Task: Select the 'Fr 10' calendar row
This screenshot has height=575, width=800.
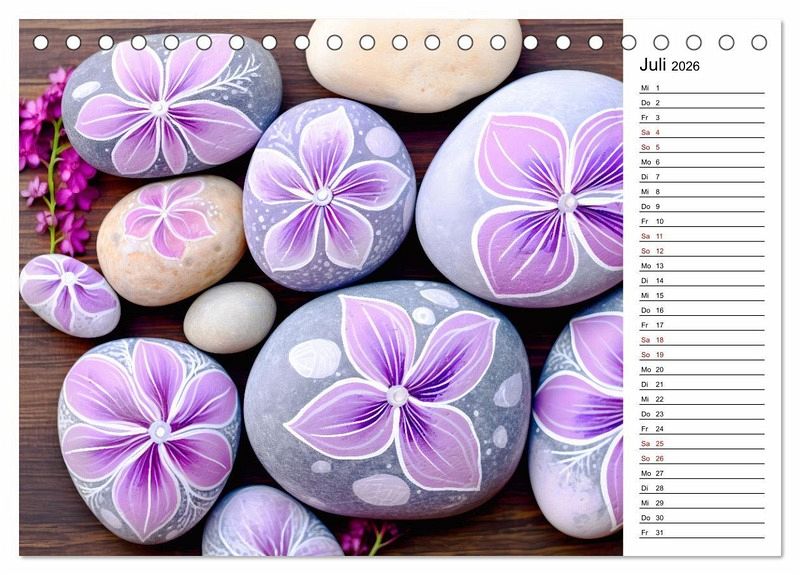Action: 702,221
